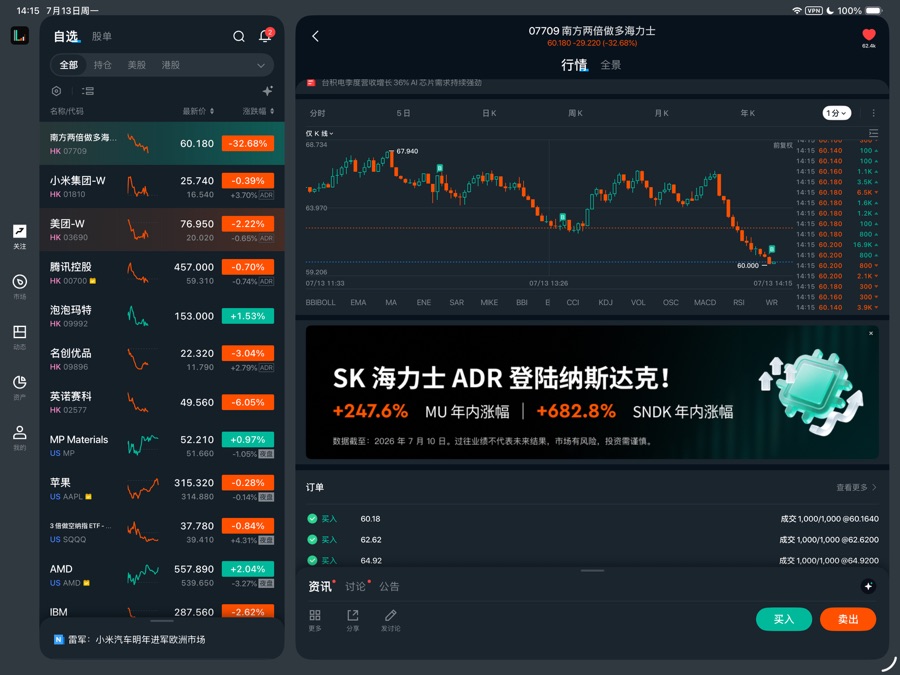Tap the red news icon in 台积电 ticker
Image resolution: width=900 pixels, height=675 pixels.
311,83
